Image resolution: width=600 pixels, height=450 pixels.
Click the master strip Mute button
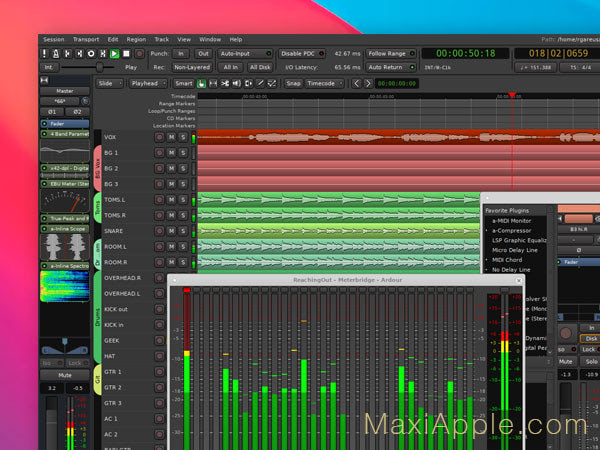pyautogui.click(x=65, y=375)
